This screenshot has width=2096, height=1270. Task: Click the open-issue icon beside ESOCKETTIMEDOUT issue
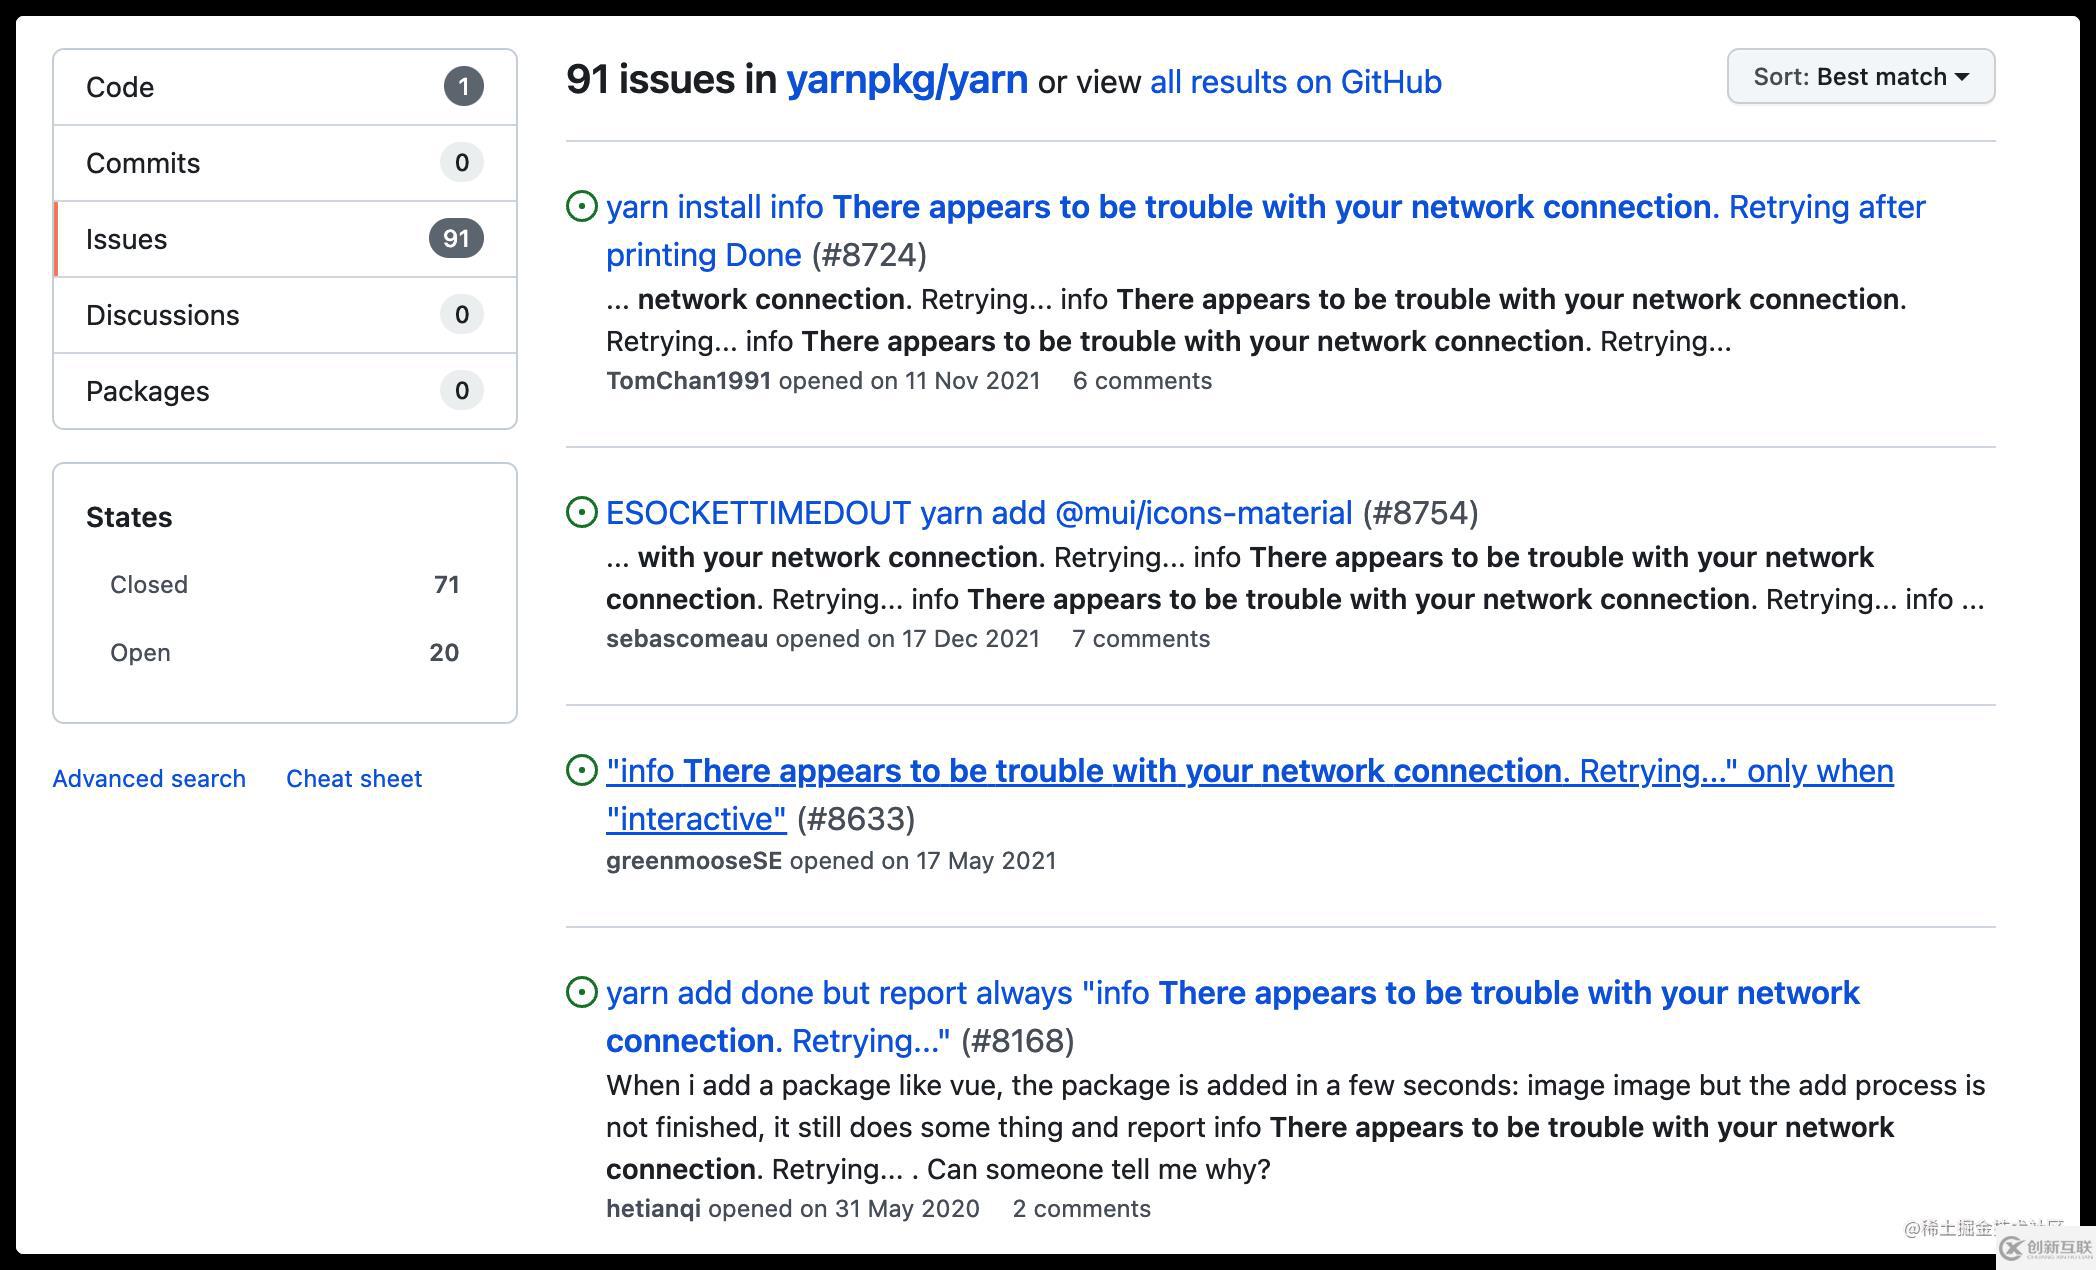coord(581,512)
